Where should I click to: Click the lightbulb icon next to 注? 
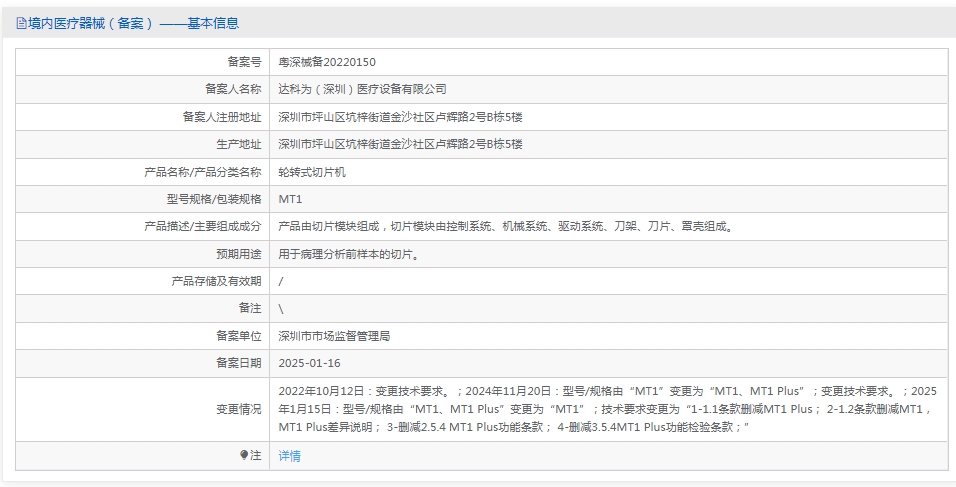244,455
